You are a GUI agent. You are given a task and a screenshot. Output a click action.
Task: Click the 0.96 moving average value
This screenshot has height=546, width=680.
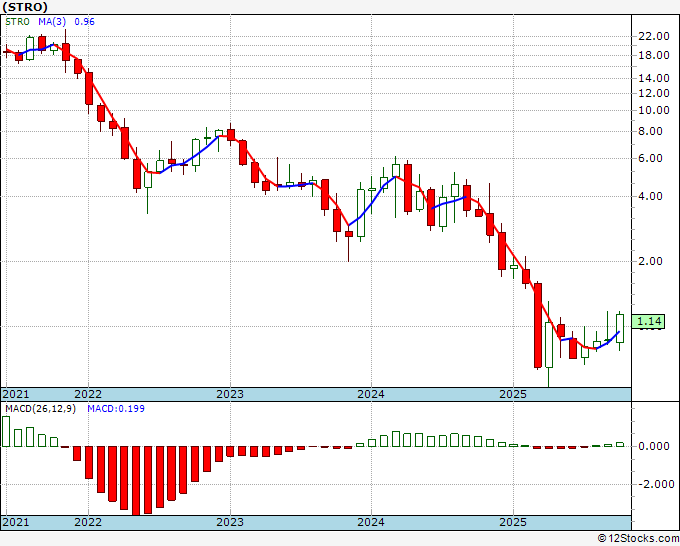[x=84, y=22]
